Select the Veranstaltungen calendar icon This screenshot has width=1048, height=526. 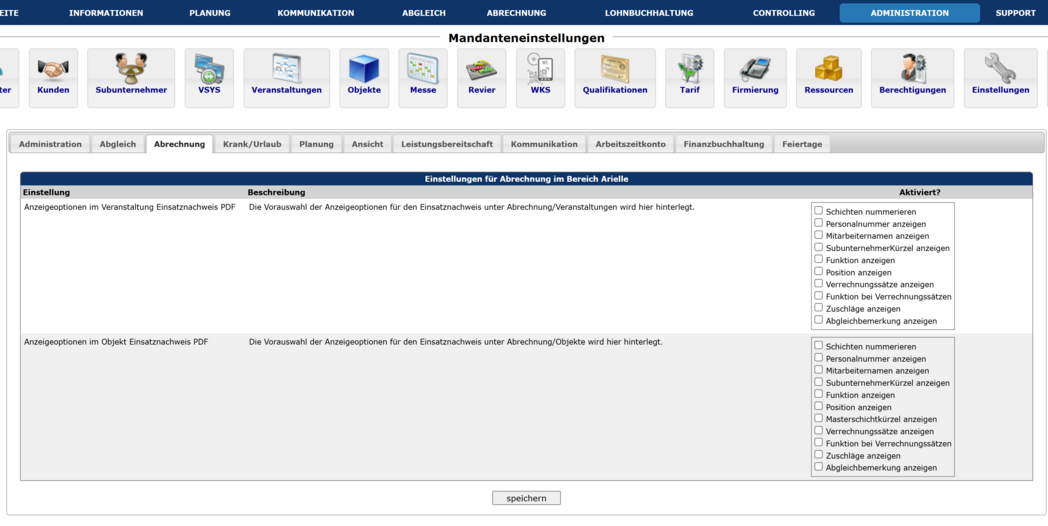[x=286, y=69]
